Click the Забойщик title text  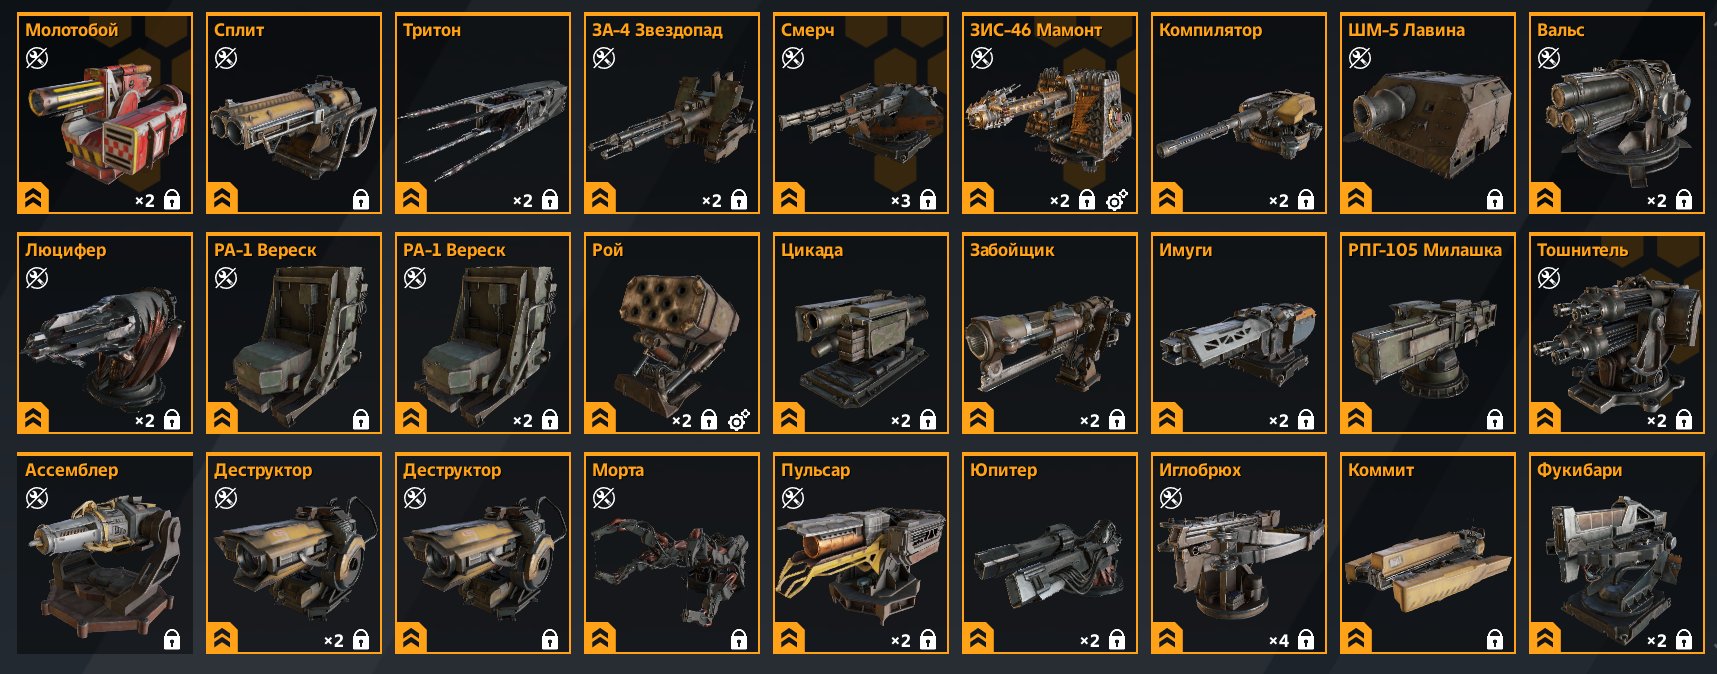(1012, 250)
